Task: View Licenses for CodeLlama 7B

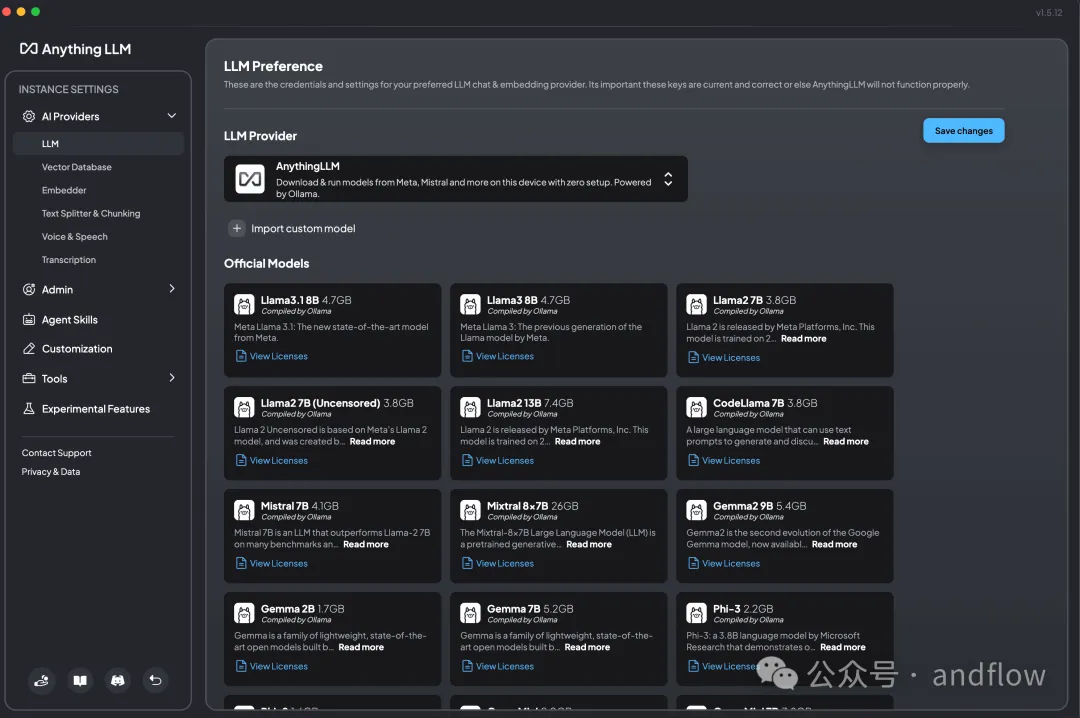Action: click(724, 460)
